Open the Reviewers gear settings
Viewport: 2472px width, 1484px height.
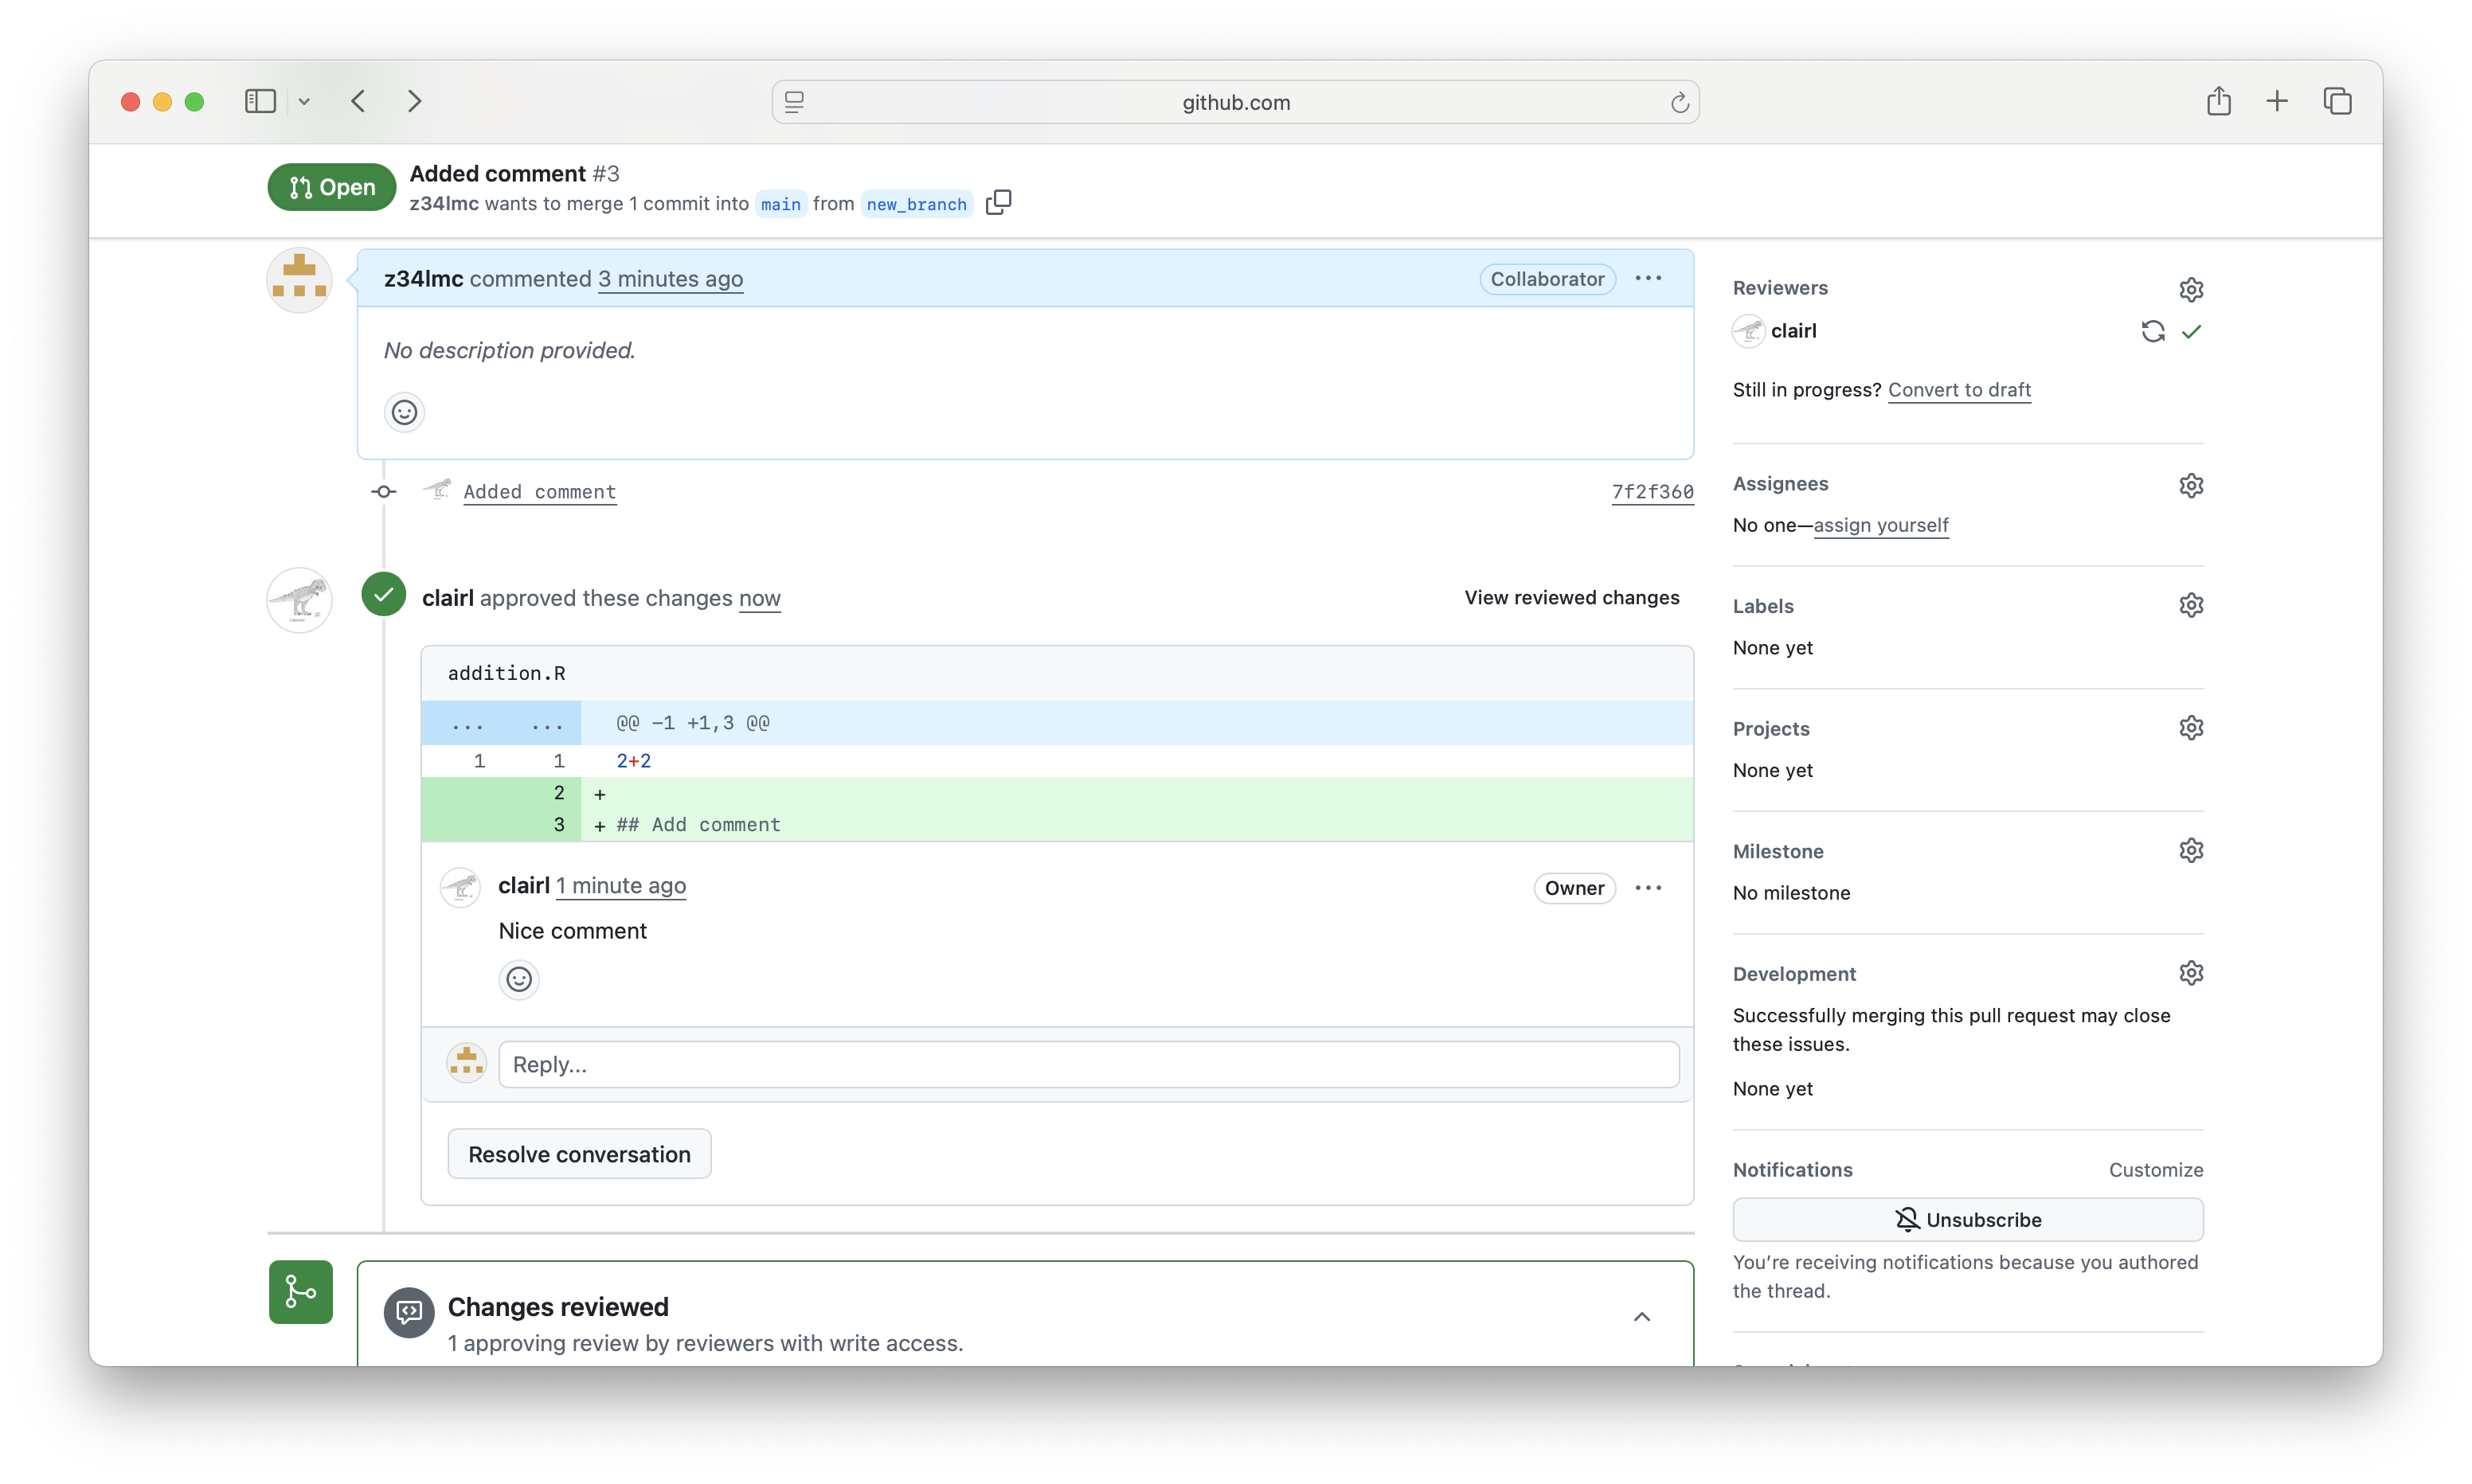2190,289
